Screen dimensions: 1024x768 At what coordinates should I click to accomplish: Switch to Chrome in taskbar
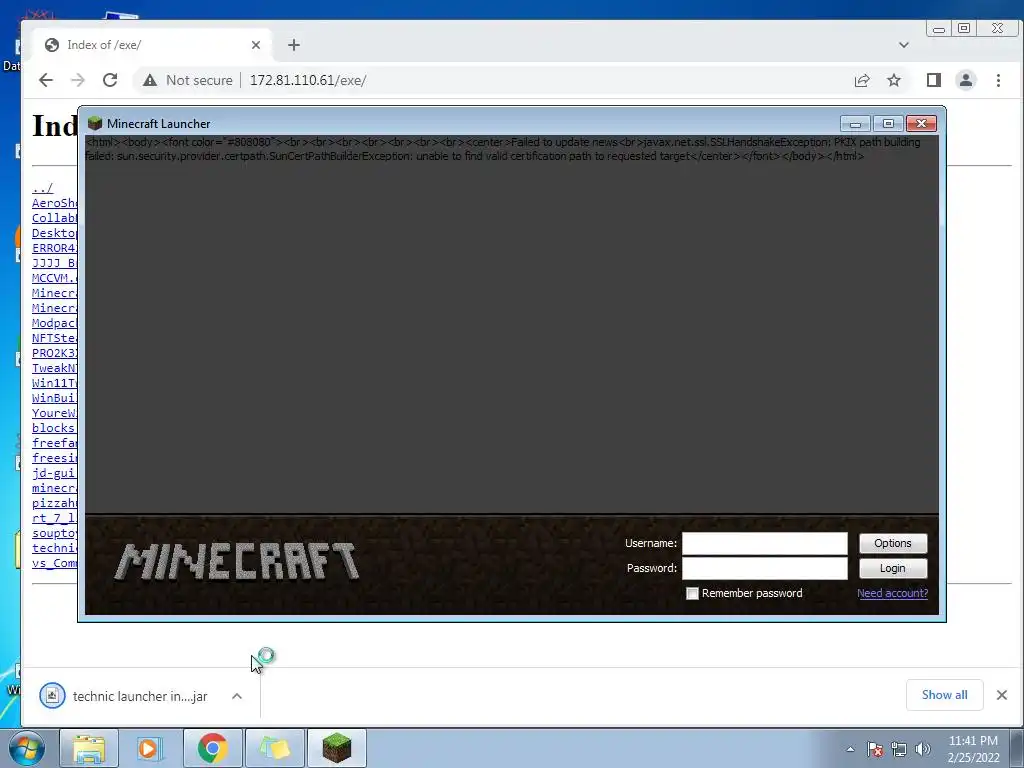tap(212, 748)
